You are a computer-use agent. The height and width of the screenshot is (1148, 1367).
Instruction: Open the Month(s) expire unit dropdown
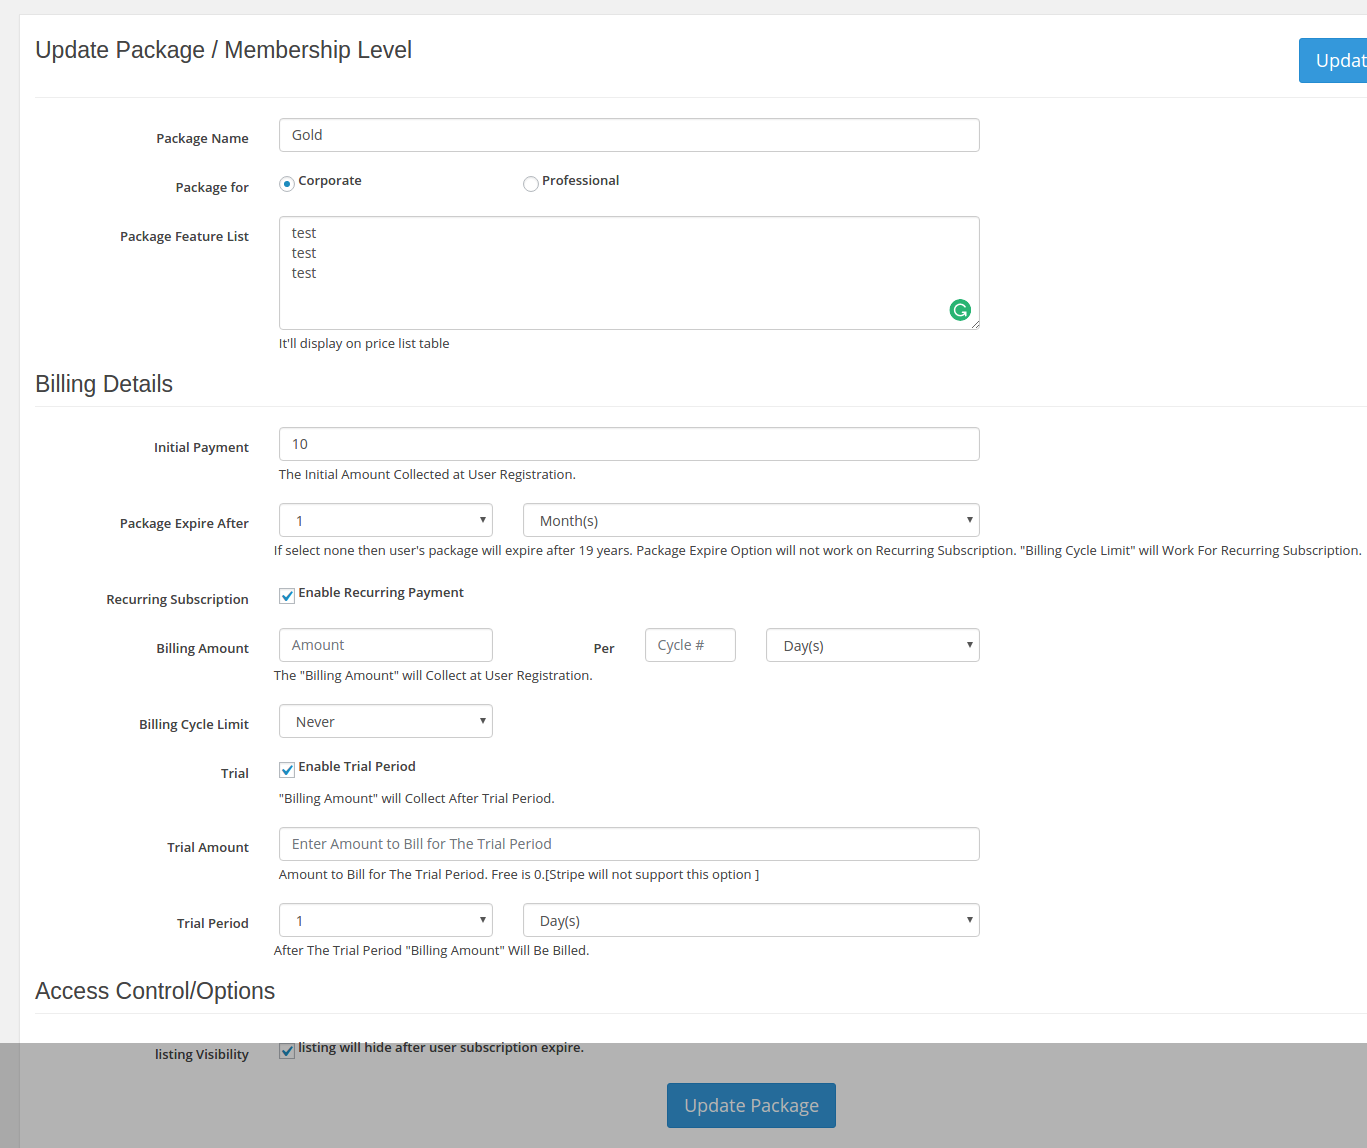pyautogui.click(x=751, y=520)
